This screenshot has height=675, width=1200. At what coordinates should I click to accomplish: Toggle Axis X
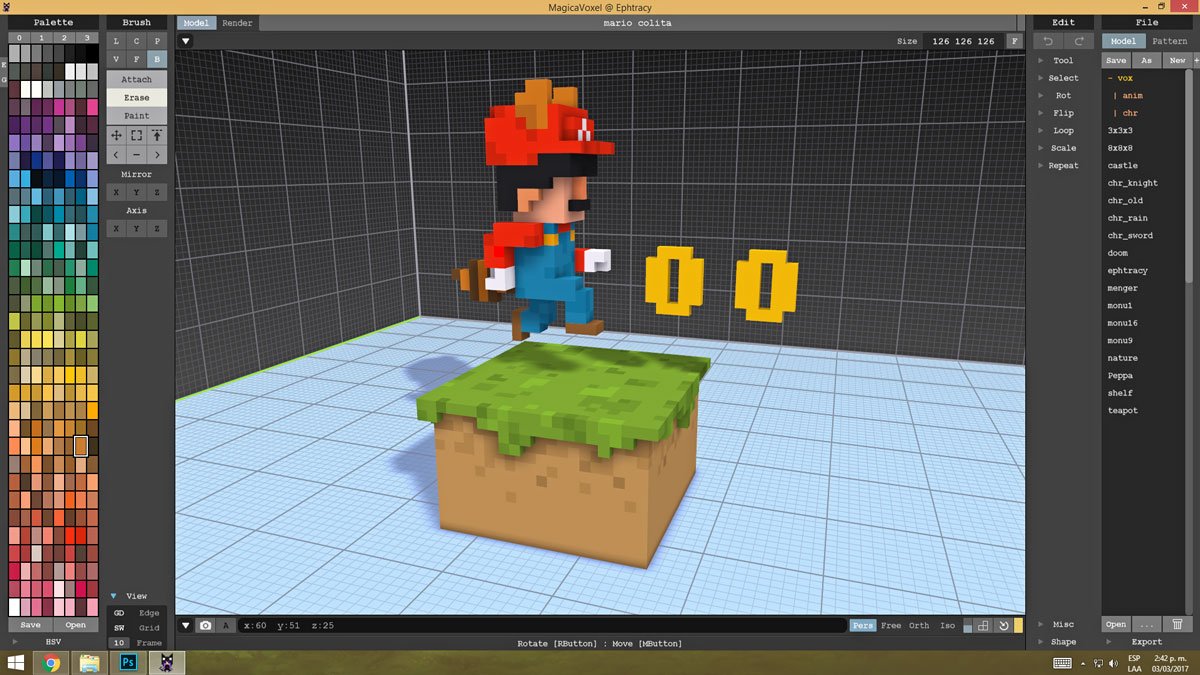116,229
